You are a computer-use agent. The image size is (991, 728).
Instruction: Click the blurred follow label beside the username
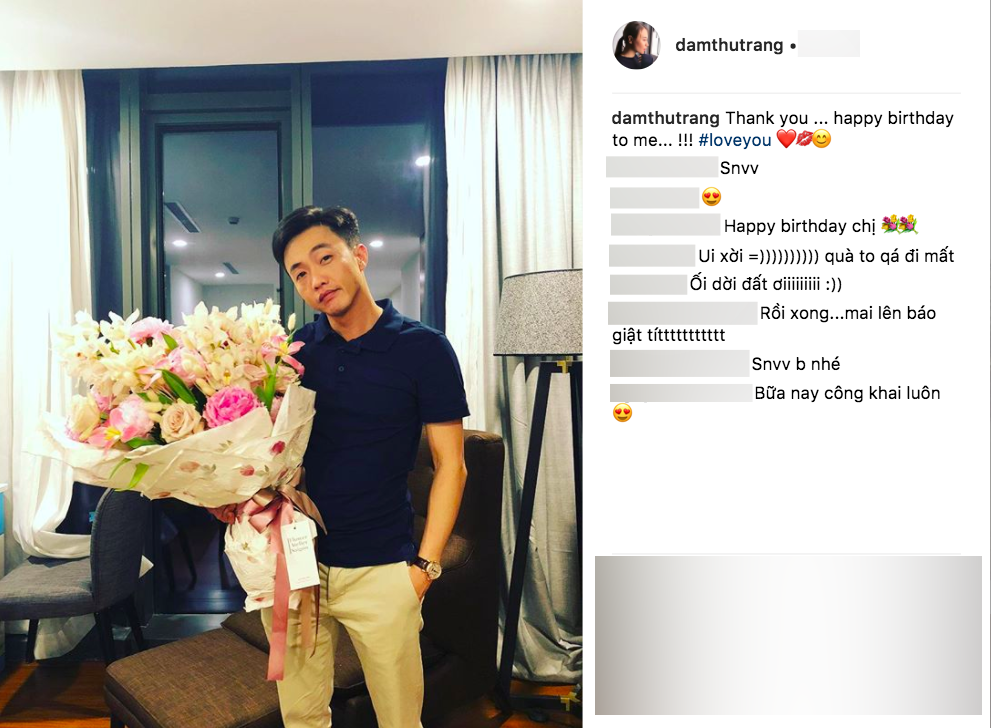click(829, 44)
